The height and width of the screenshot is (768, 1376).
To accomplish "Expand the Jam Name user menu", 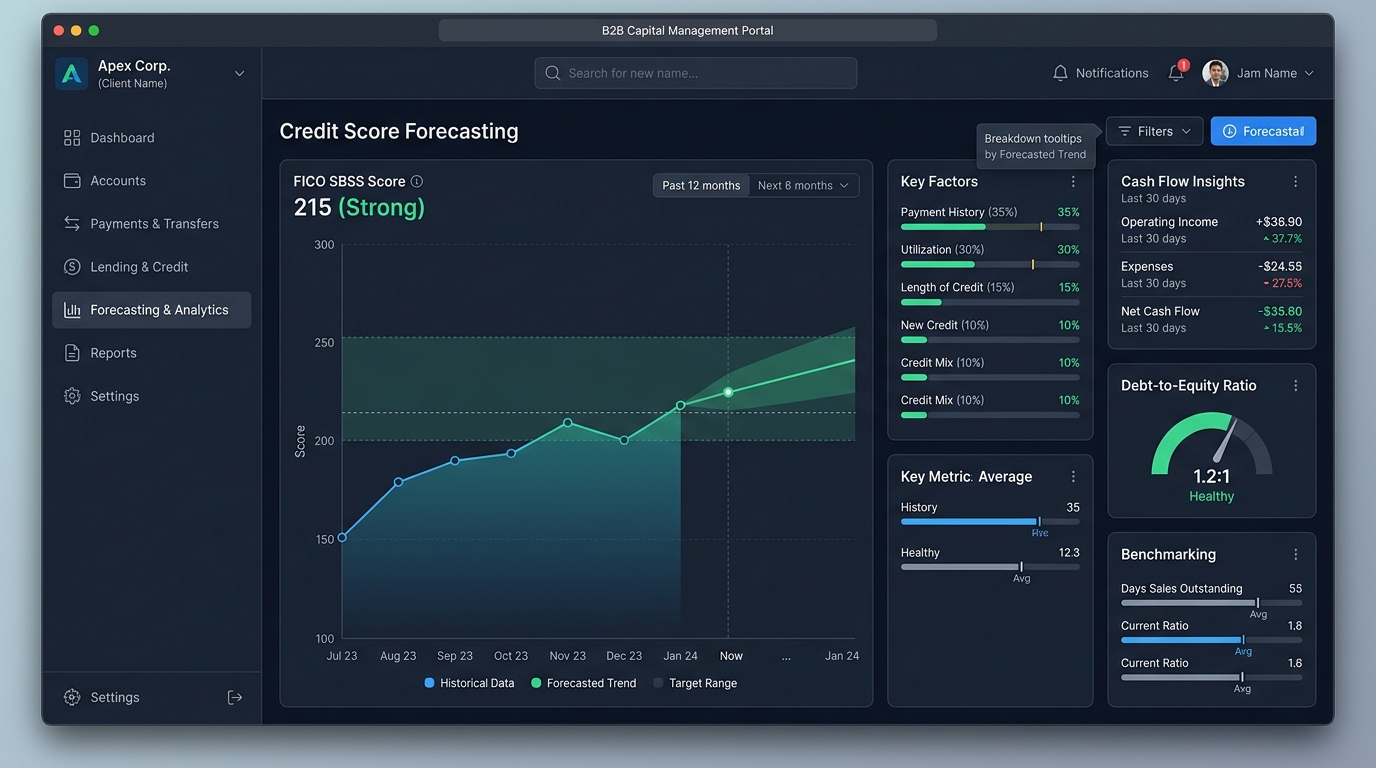I will coord(1275,73).
